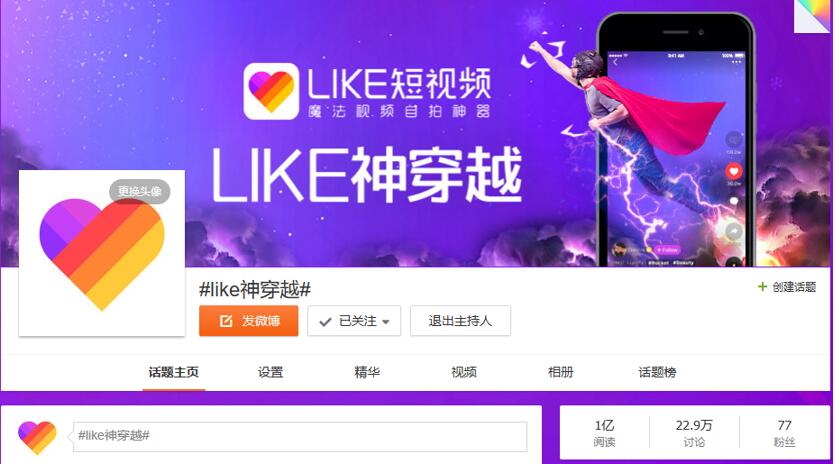Select the 话题榜 tab

[x=657, y=372]
